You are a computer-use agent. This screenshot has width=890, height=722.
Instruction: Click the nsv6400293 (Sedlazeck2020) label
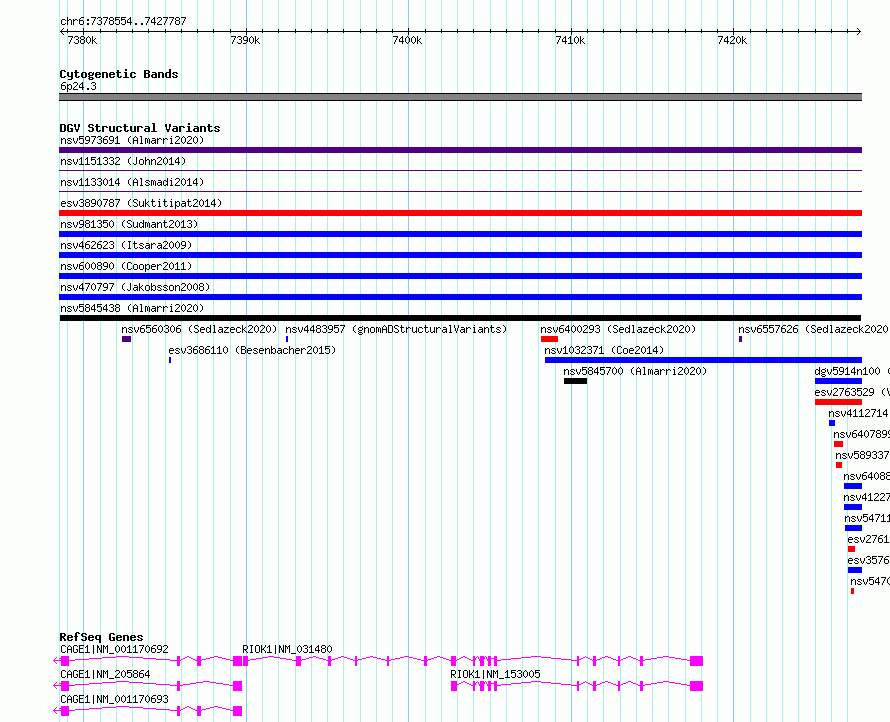coord(618,329)
